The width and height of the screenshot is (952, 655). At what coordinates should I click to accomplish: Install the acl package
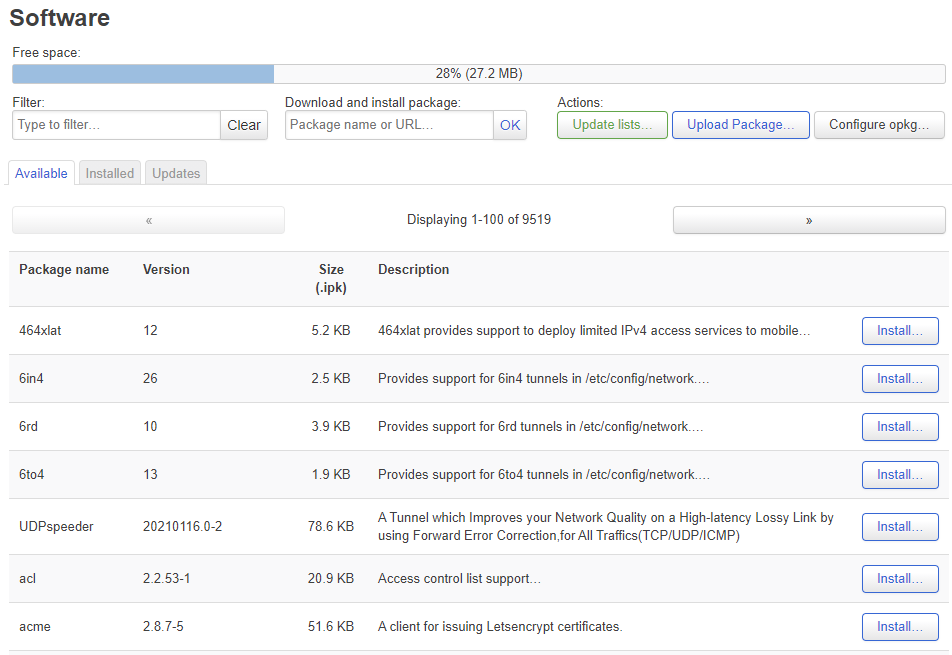pyautogui.click(x=899, y=579)
